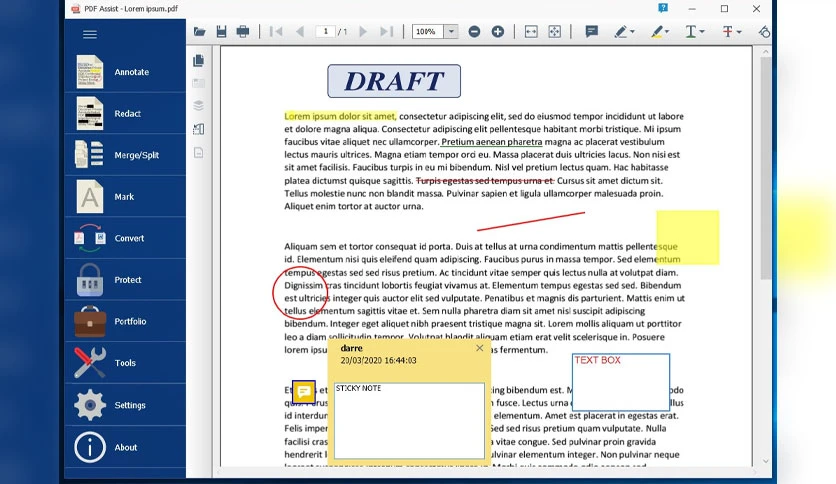836x484 pixels.
Task: Click the vertical scrollbar thumb
Action: (766, 168)
